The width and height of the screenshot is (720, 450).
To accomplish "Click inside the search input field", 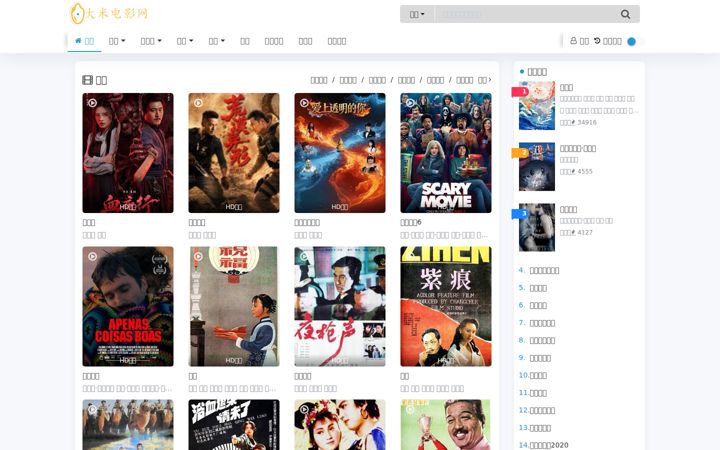I will [527, 14].
